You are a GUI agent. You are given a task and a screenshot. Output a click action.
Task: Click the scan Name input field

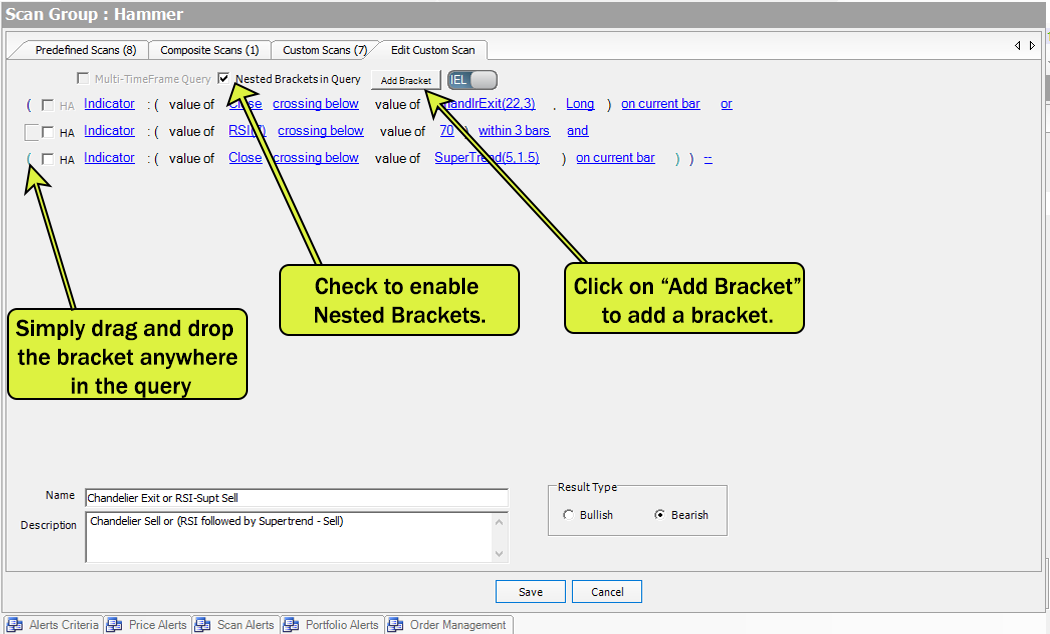[296, 498]
